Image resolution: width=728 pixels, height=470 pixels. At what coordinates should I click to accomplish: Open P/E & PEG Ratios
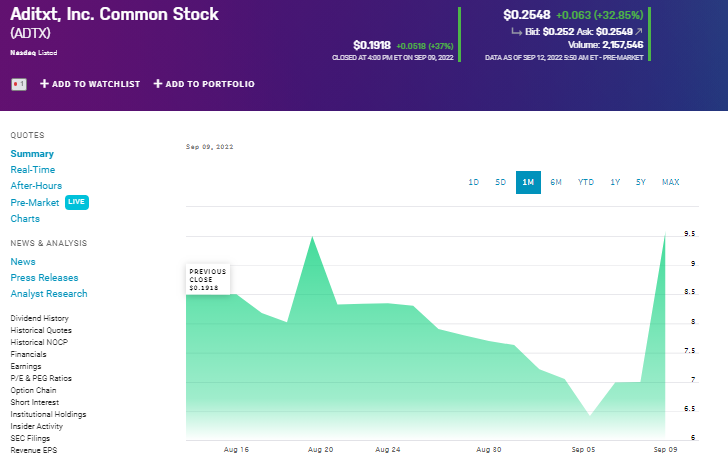41,379
